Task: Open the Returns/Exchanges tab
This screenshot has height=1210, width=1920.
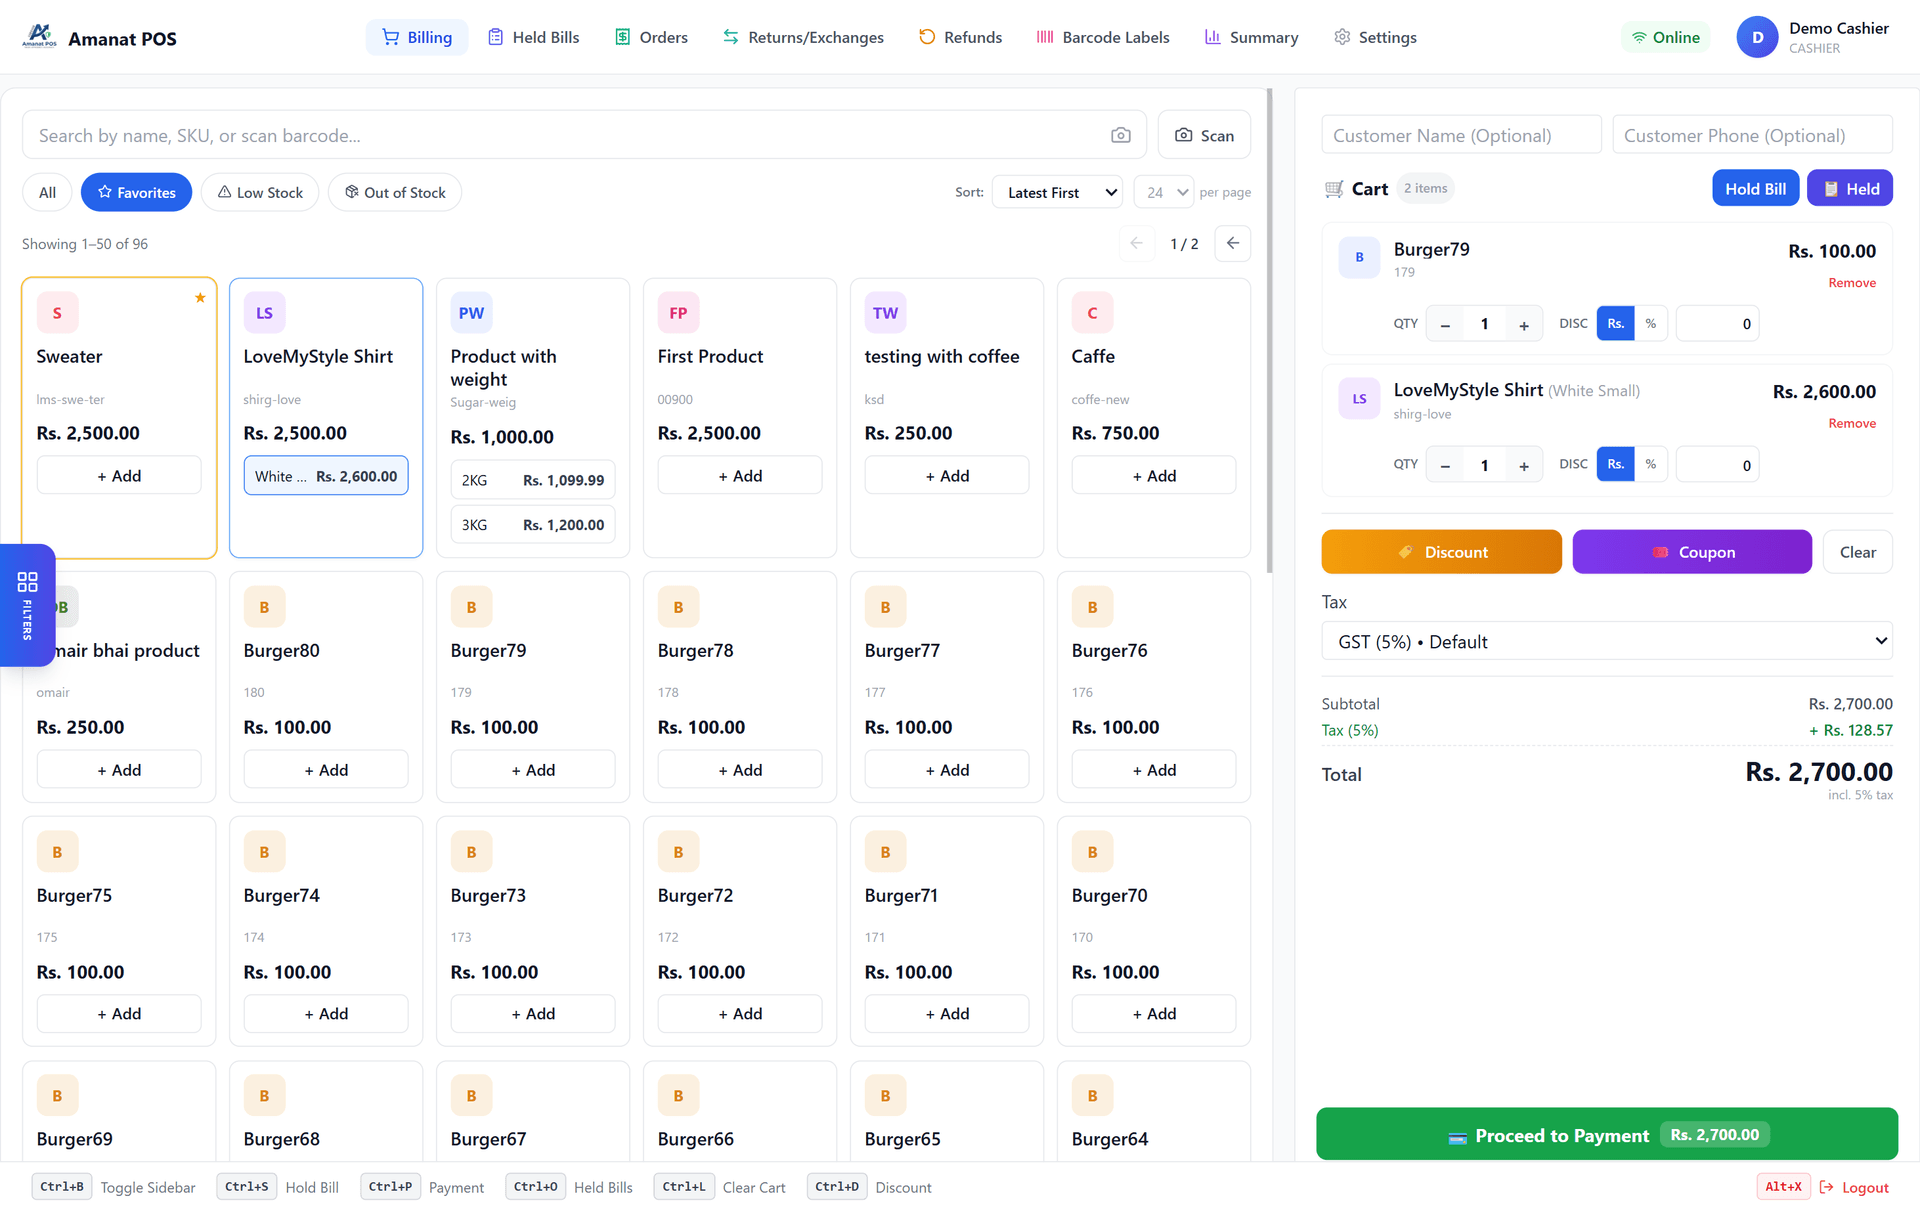Action: click(x=803, y=37)
